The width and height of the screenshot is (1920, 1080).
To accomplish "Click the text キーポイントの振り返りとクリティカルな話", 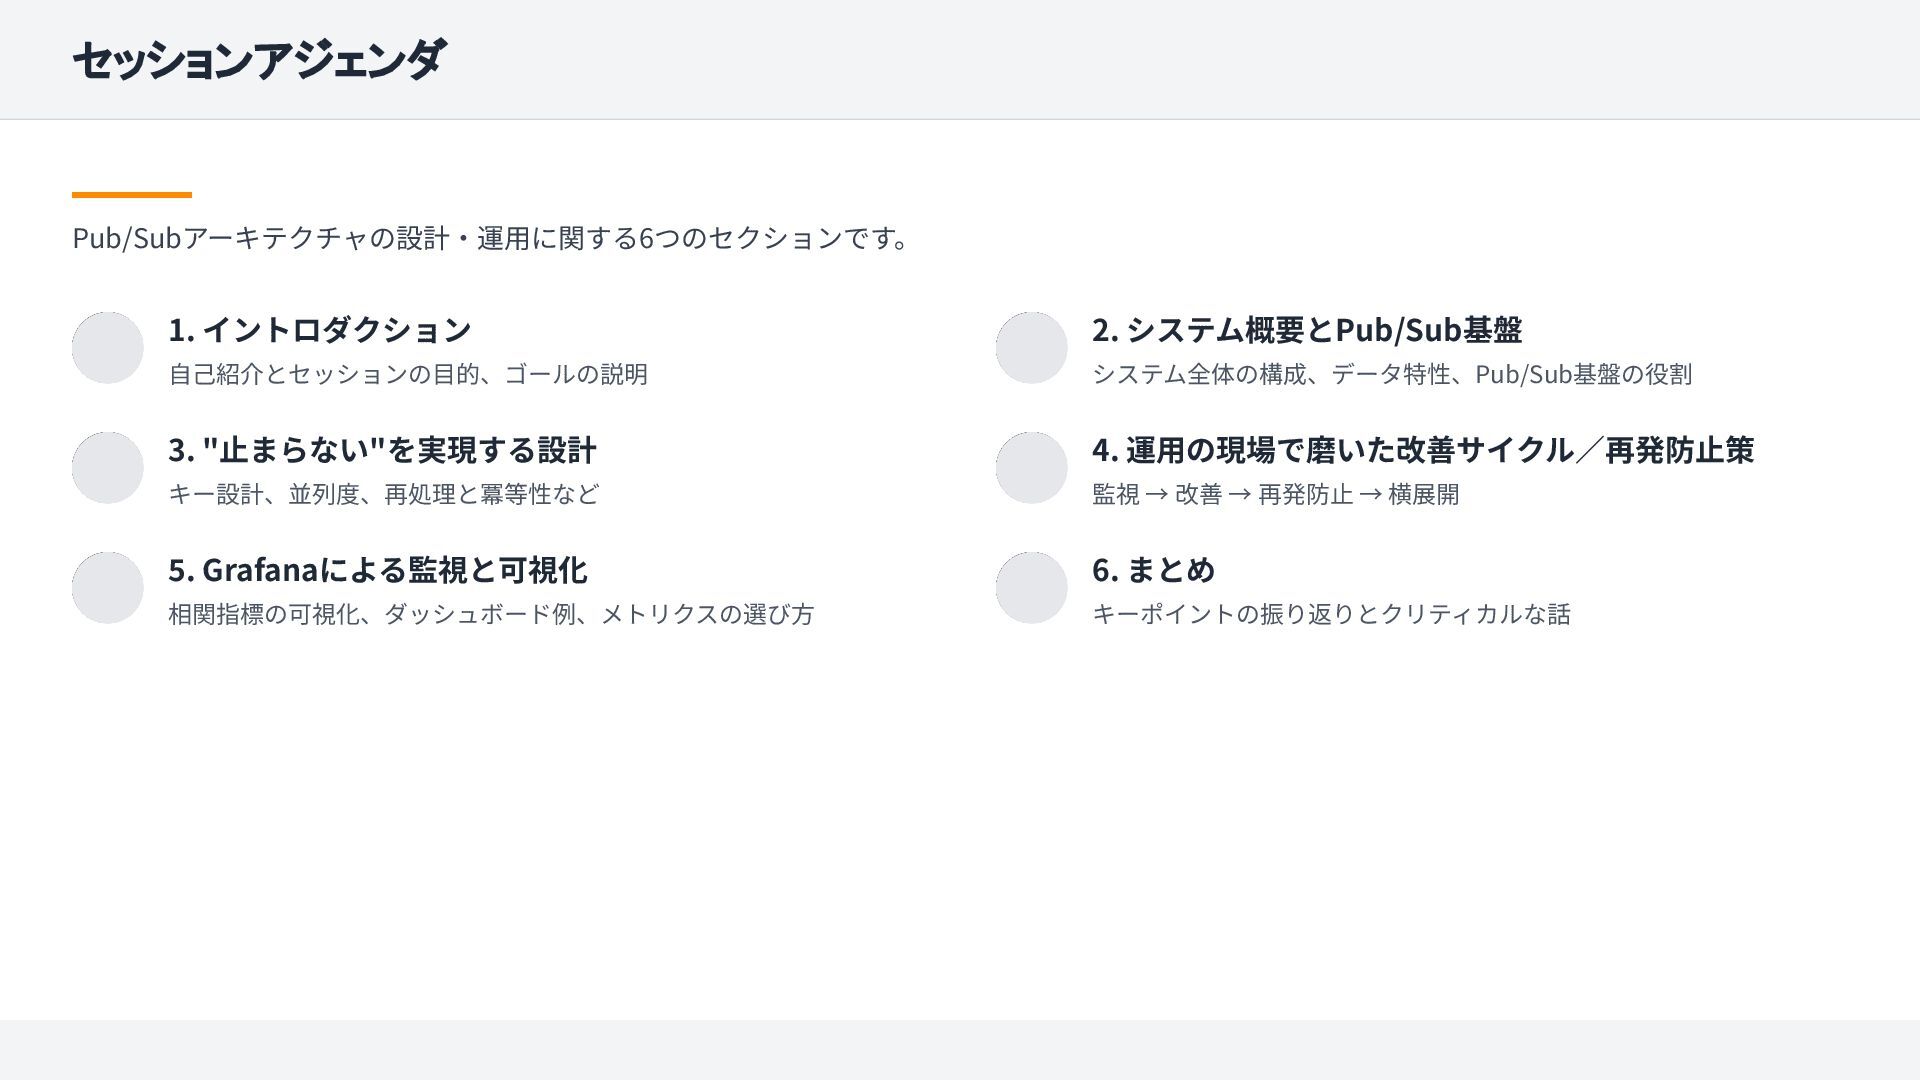I will tap(1331, 614).
